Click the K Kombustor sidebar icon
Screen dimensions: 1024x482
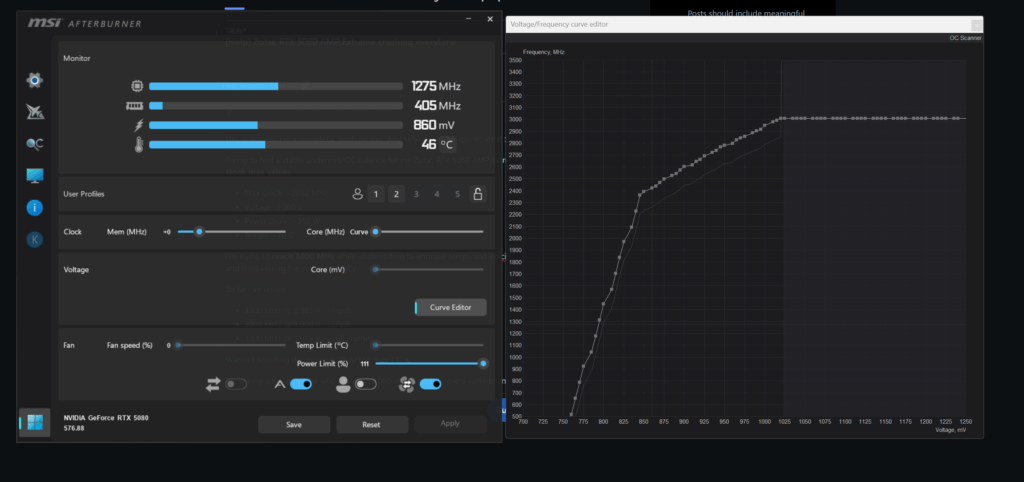[x=35, y=240]
